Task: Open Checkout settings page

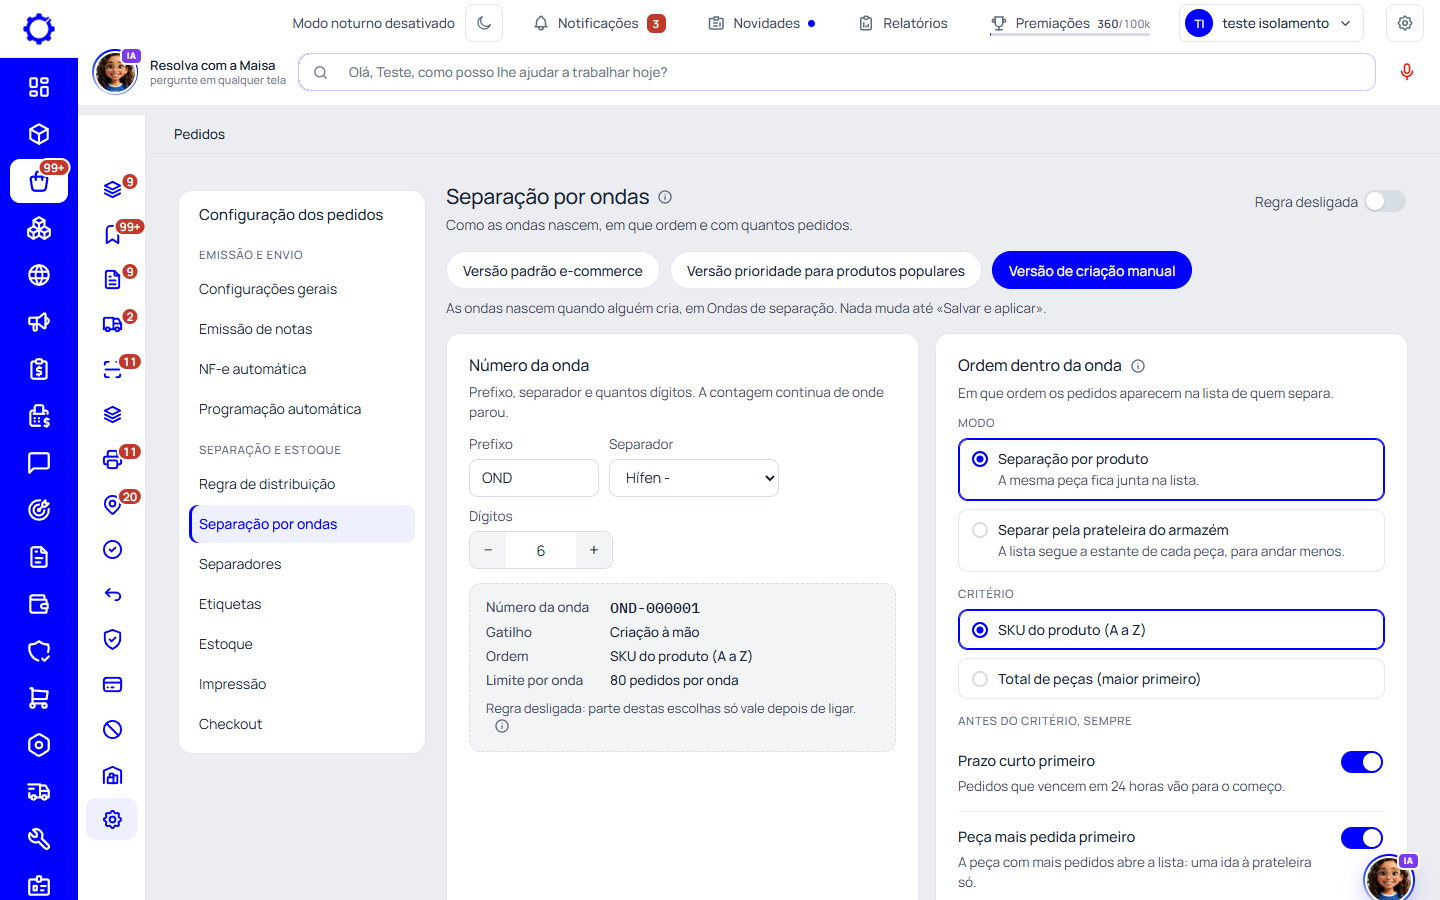Action: point(302,724)
